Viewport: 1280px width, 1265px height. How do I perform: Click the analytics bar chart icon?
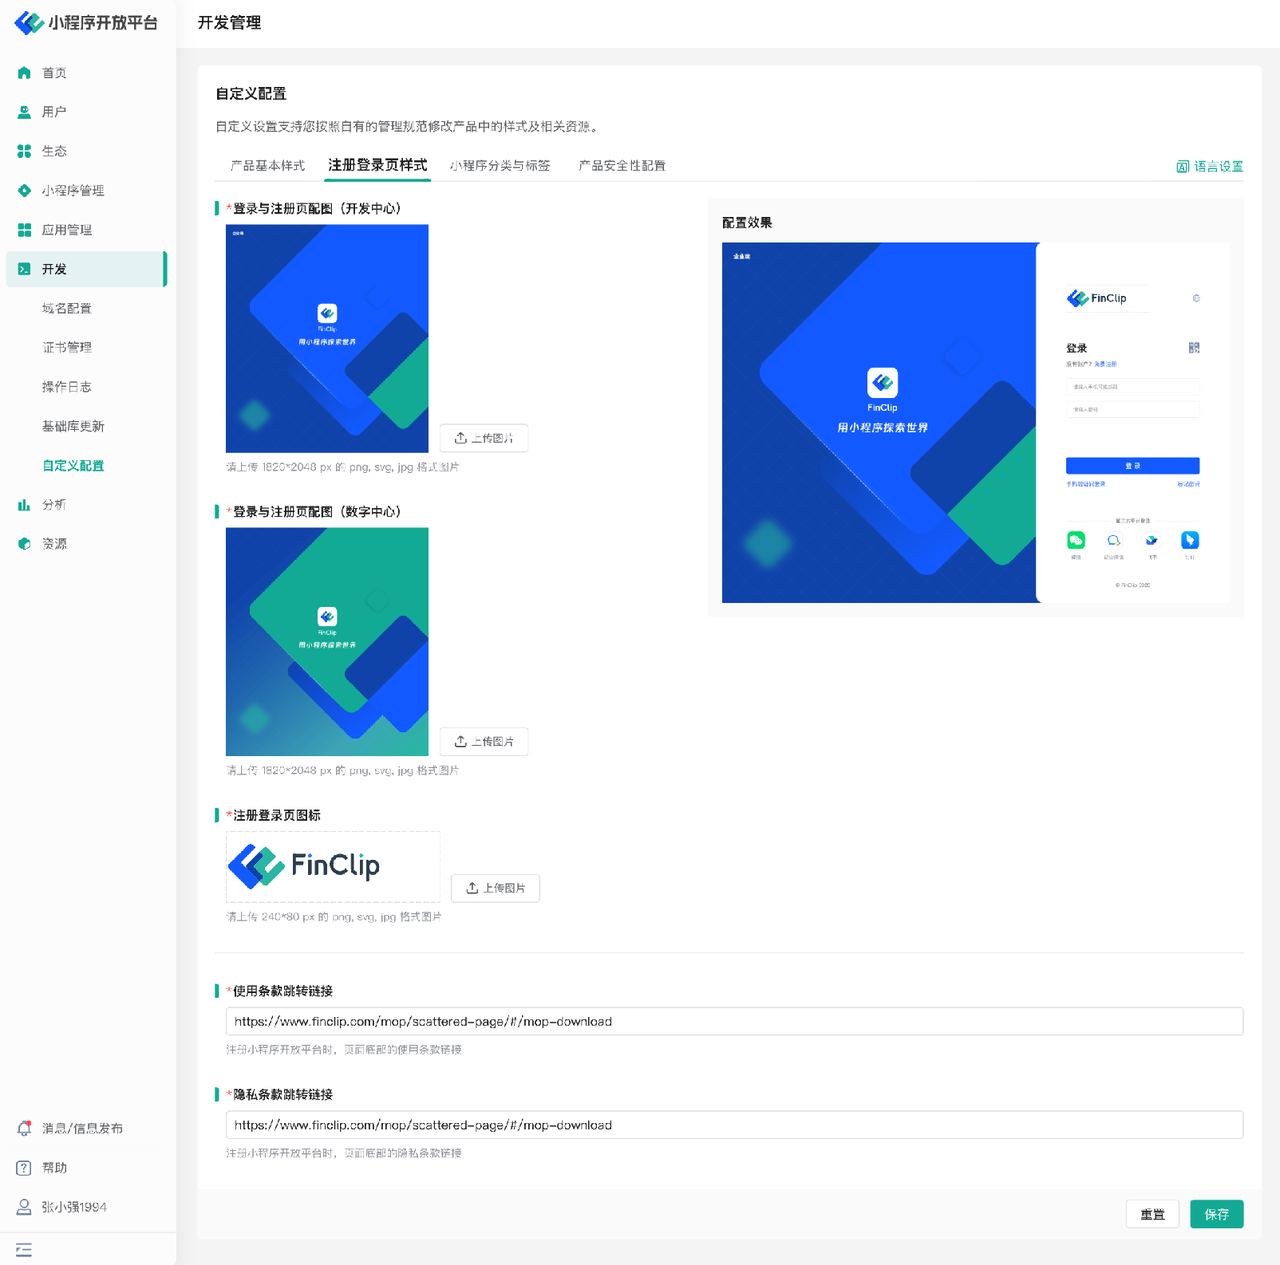coord(24,505)
